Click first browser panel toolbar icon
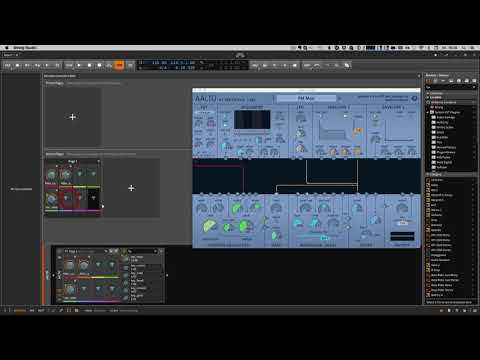This screenshot has height=360, width=480. [429, 81]
